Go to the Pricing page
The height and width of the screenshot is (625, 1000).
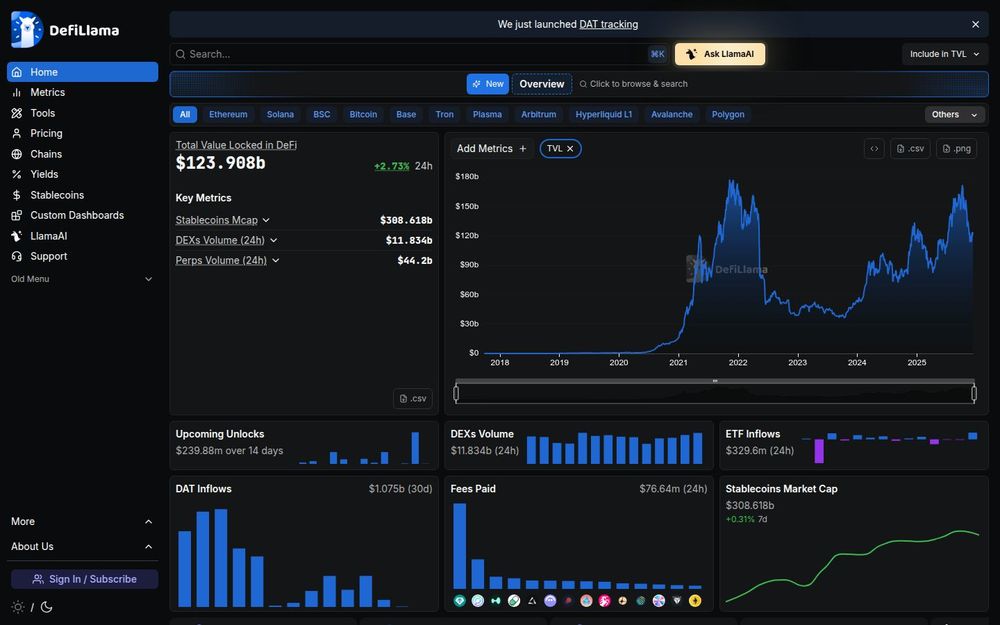82,133
